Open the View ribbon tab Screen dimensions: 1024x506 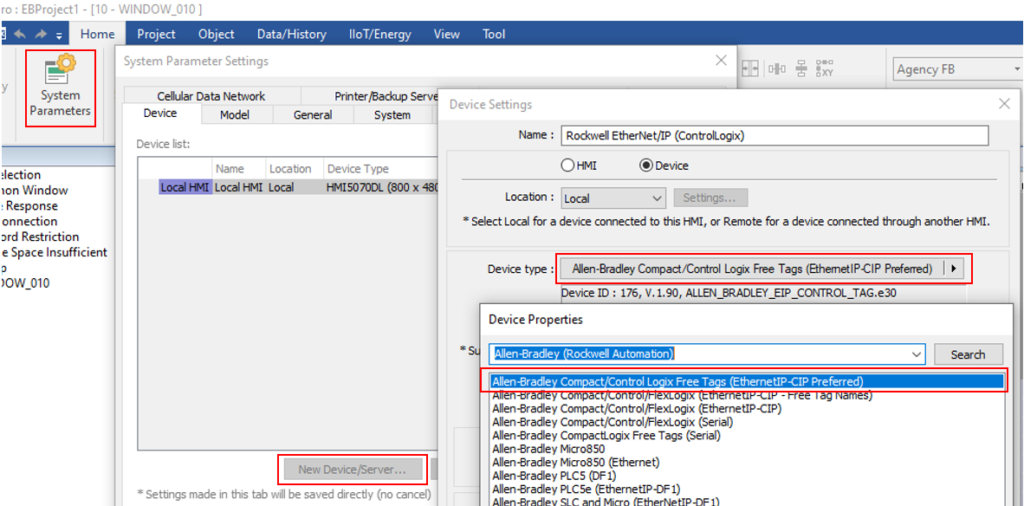coord(447,34)
